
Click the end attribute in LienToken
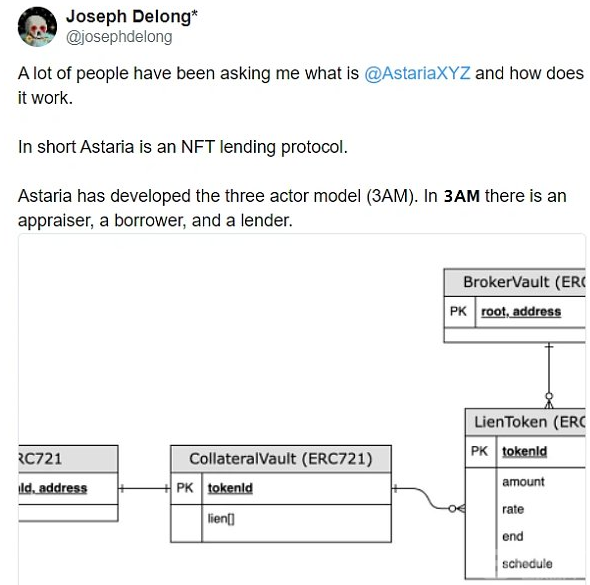click(x=512, y=536)
